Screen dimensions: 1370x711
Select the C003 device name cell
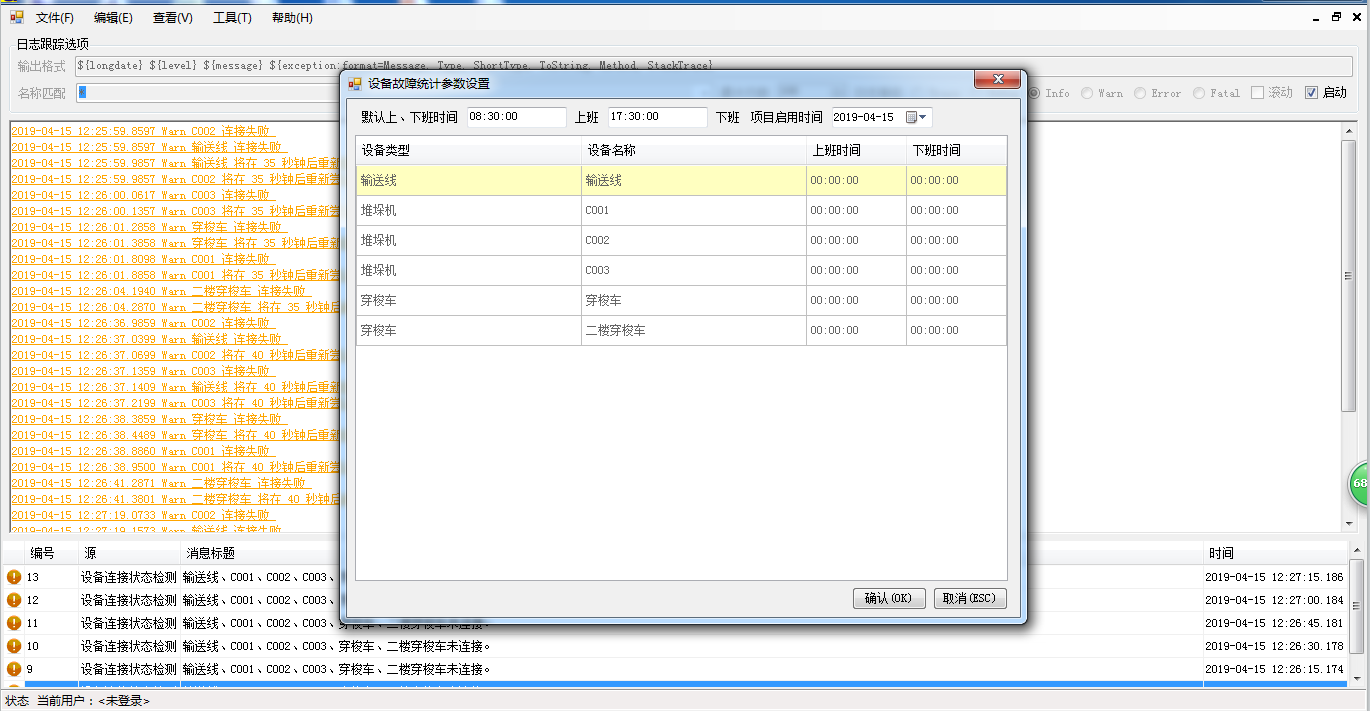(x=694, y=270)
